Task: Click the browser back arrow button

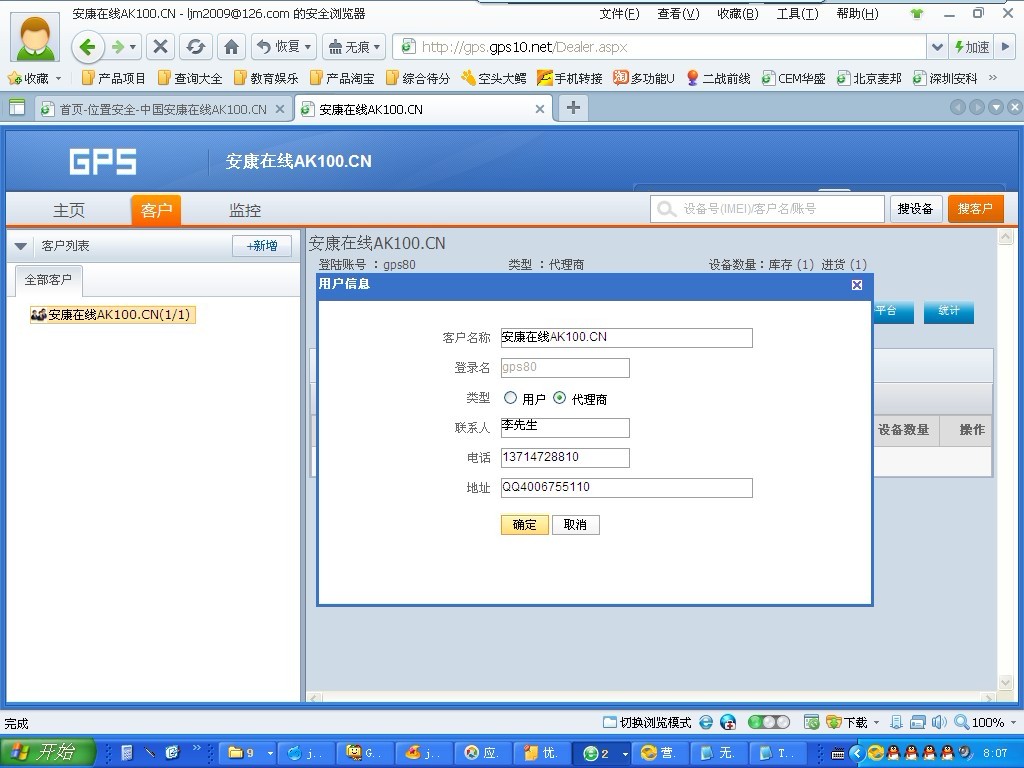Action: click(88, 47)
